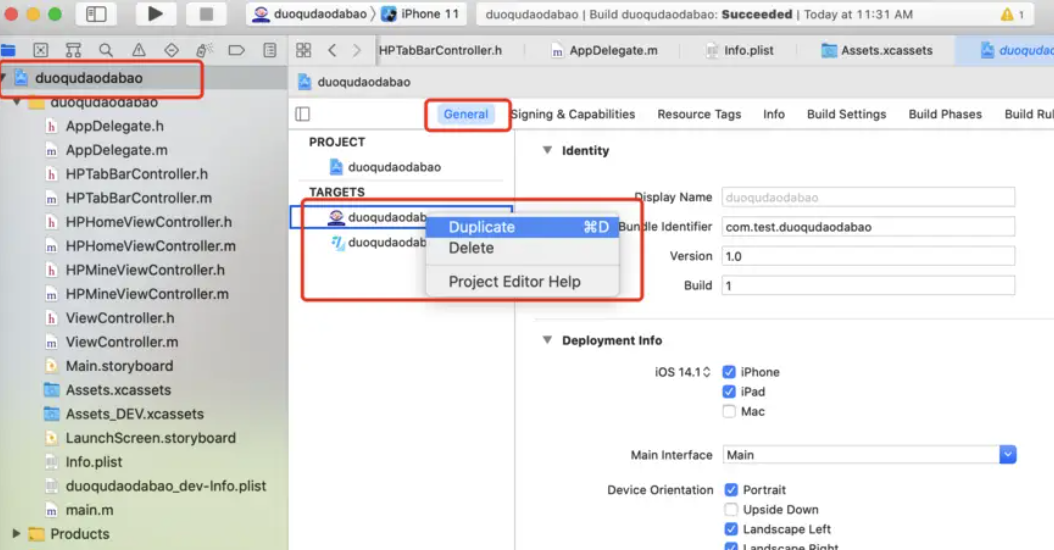
Task: Open the debug navigator
Action: [204, 50]
